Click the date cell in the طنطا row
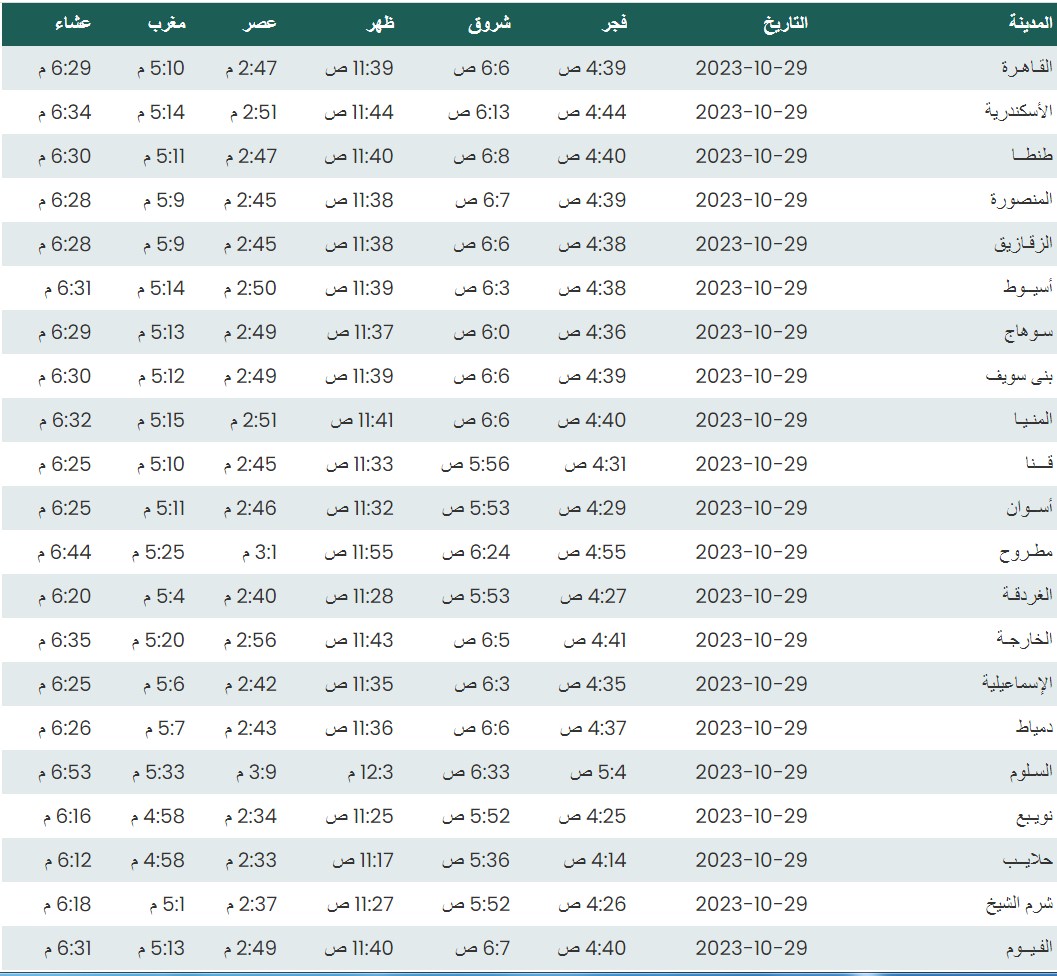The height and width of the screenshot is (976, 1057). [x=751, y=156]
